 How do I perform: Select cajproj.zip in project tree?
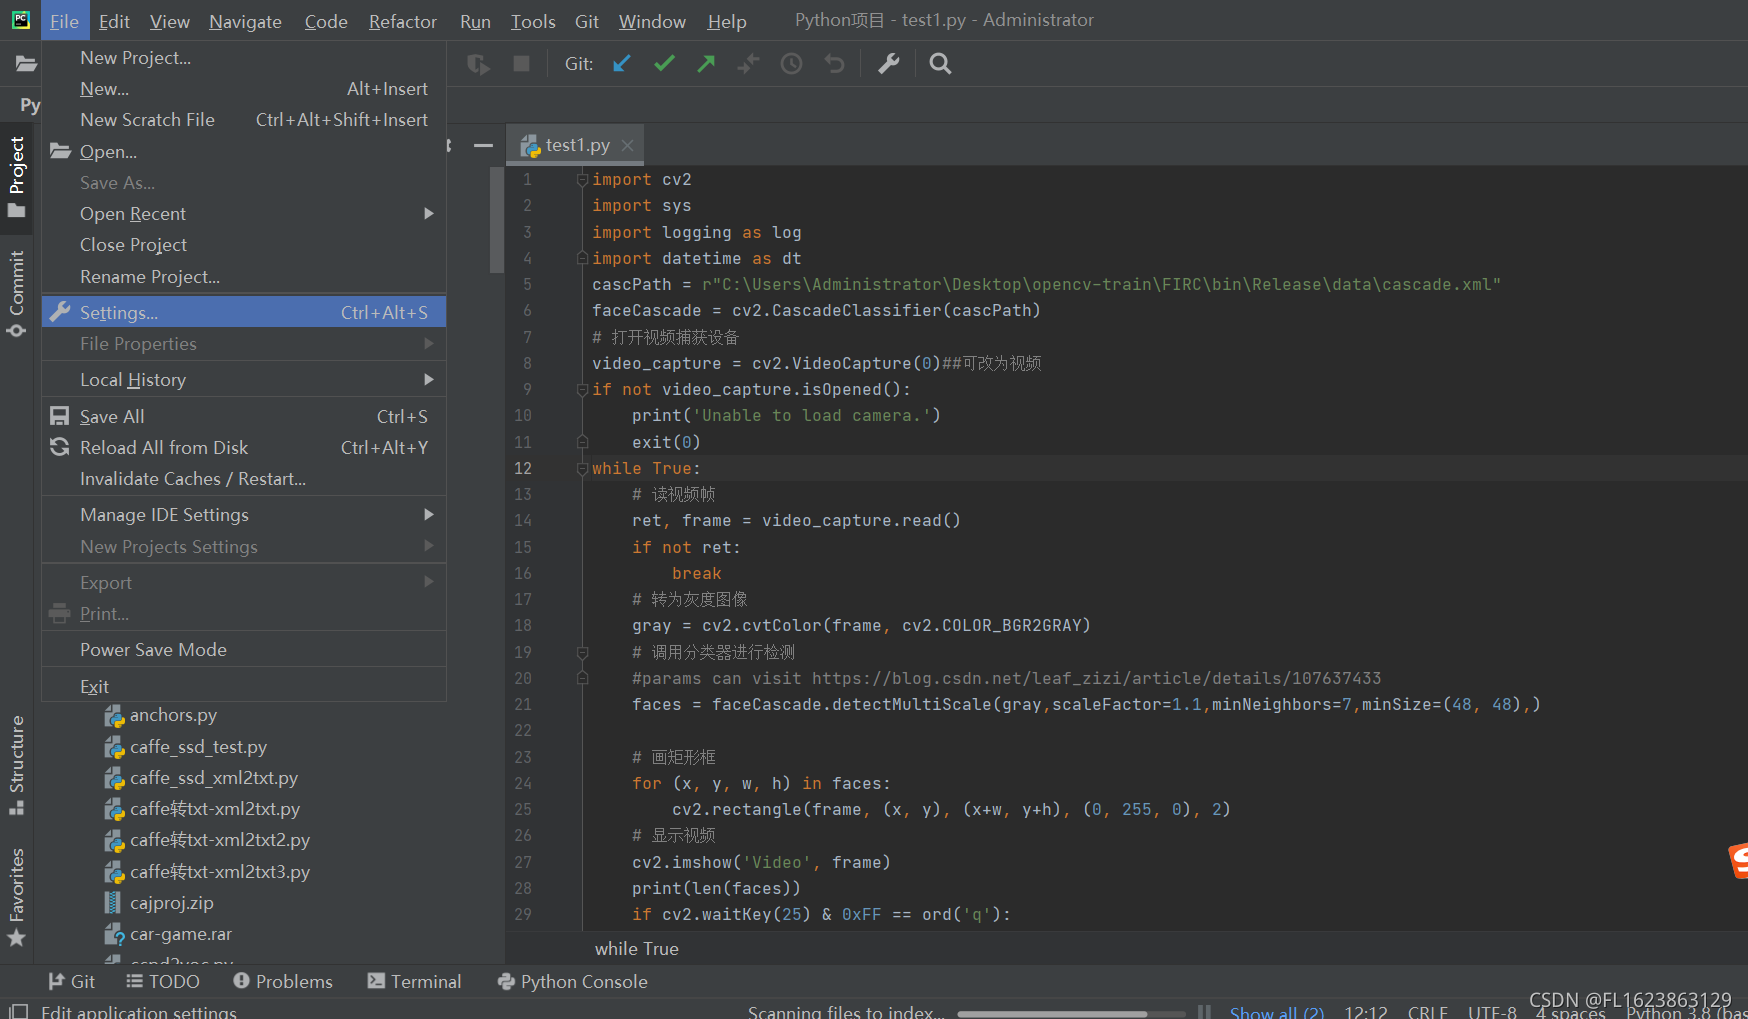(171, 903)
